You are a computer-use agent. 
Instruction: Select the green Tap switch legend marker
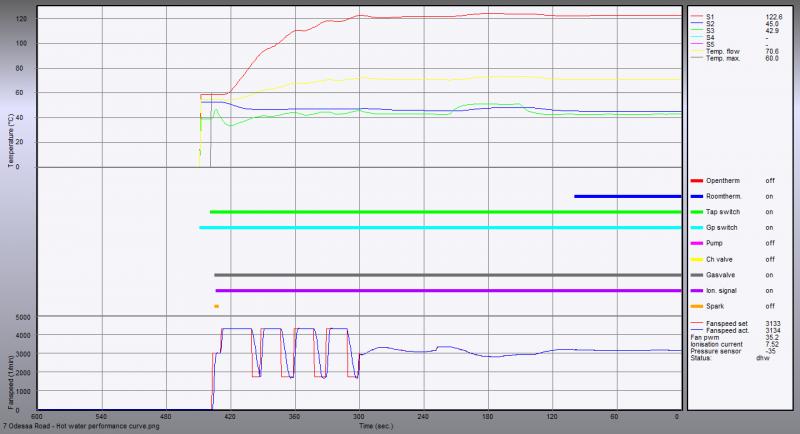(696, 213)
